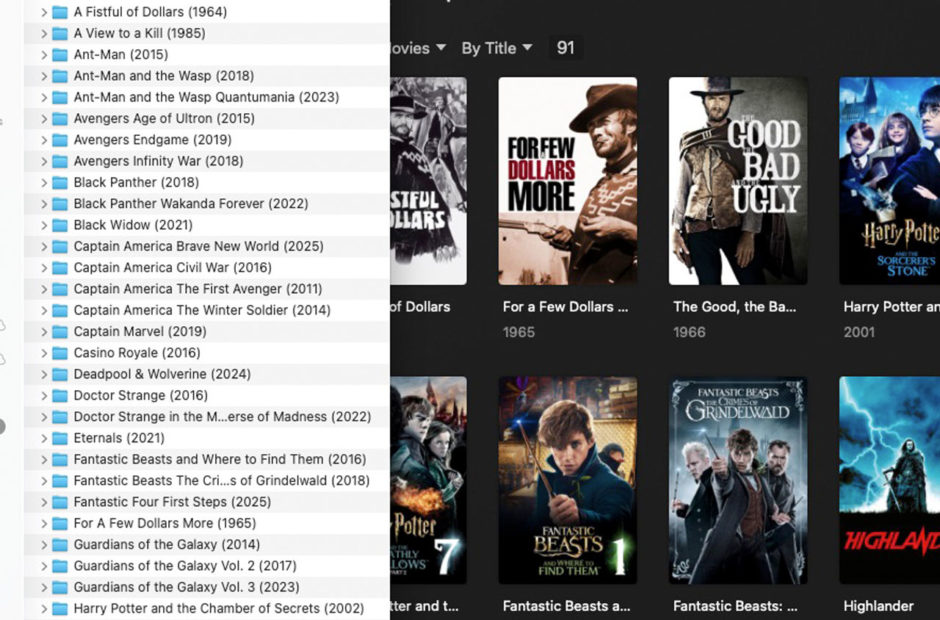Open the Fantastic Beasts and Where to Find Them poster

[x=568, y=480]
